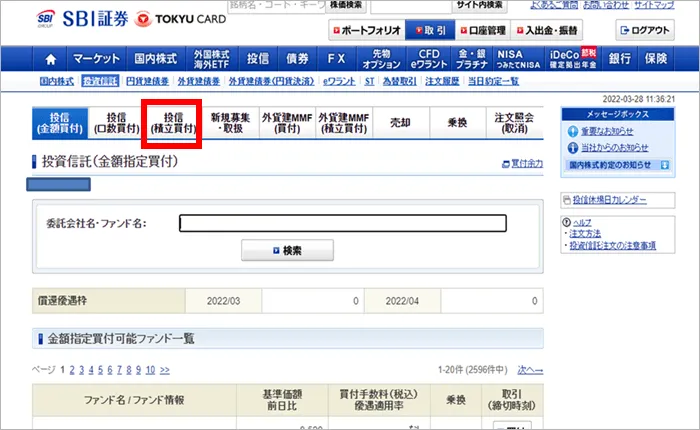This screenshot has width=700, height=430.
Task: Open the 注文履歴 link
Action: [x=442, y=81]
